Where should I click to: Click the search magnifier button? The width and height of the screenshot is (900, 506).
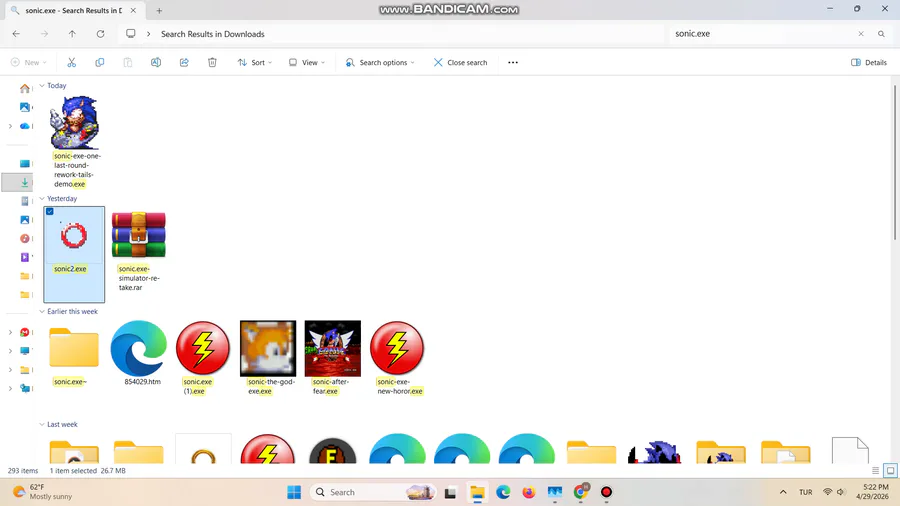click(x=881, y=34)
